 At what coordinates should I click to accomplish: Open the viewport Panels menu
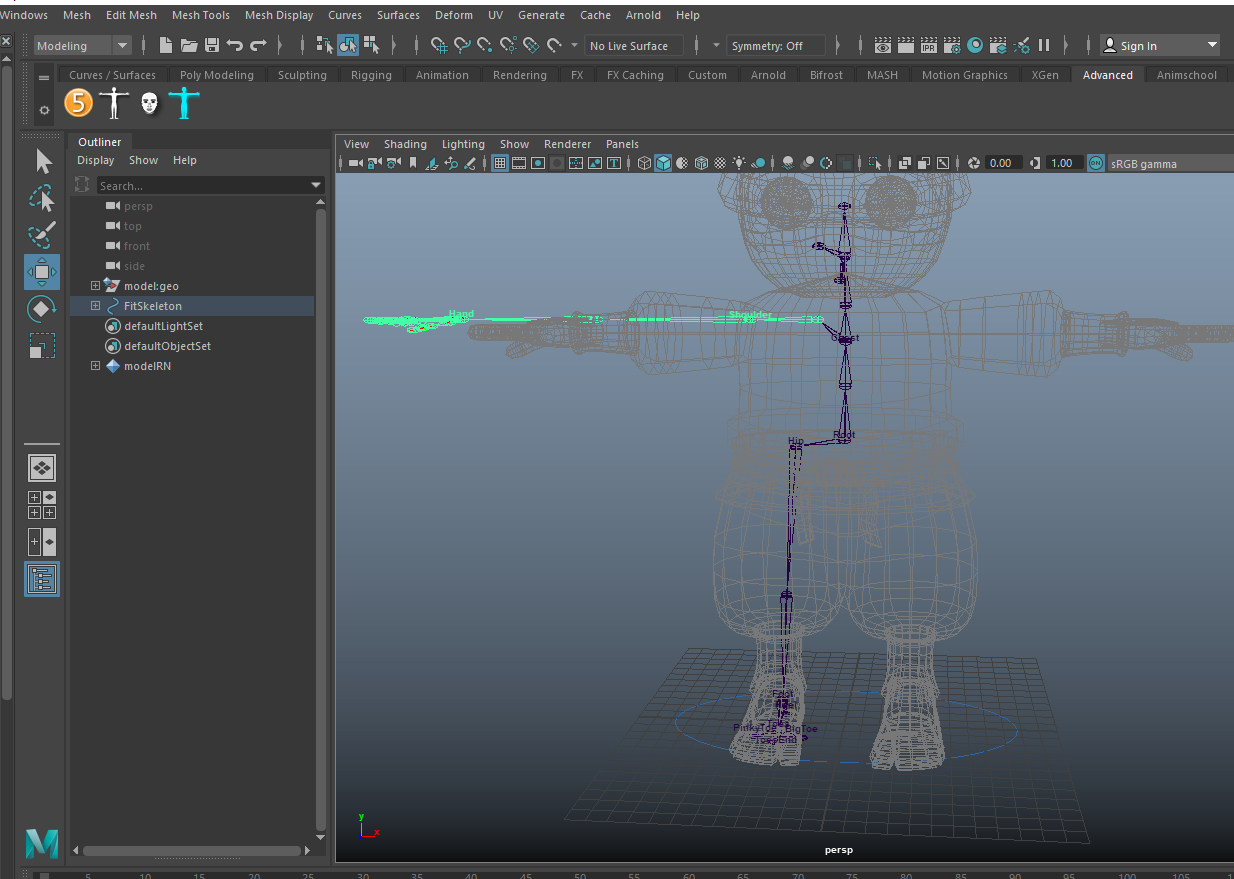click(x=622, y=144)
